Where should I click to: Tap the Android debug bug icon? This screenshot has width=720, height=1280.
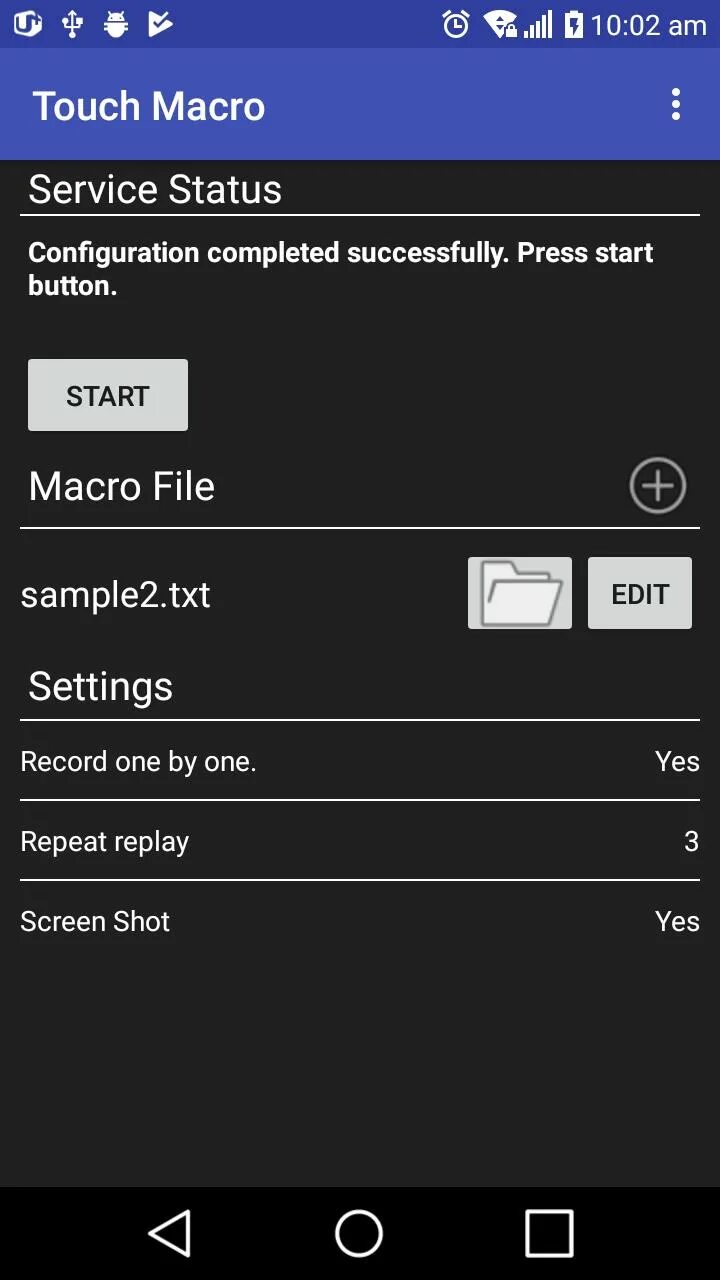(x=116, y=24)
